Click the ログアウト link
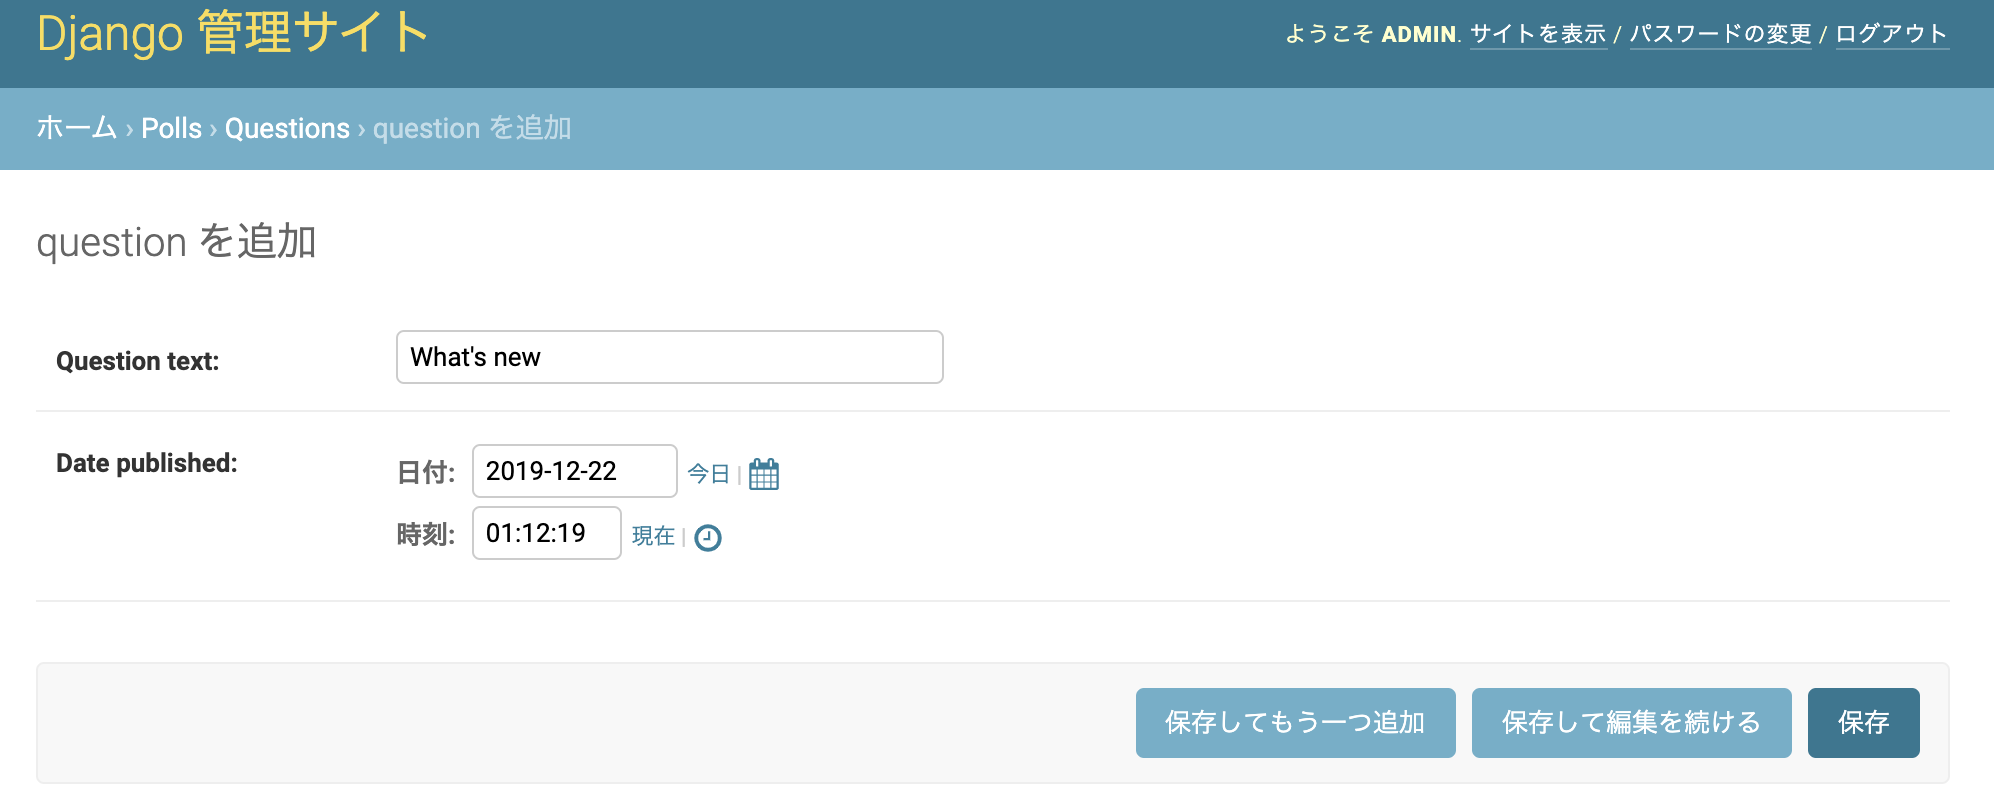 point(1892,34)
